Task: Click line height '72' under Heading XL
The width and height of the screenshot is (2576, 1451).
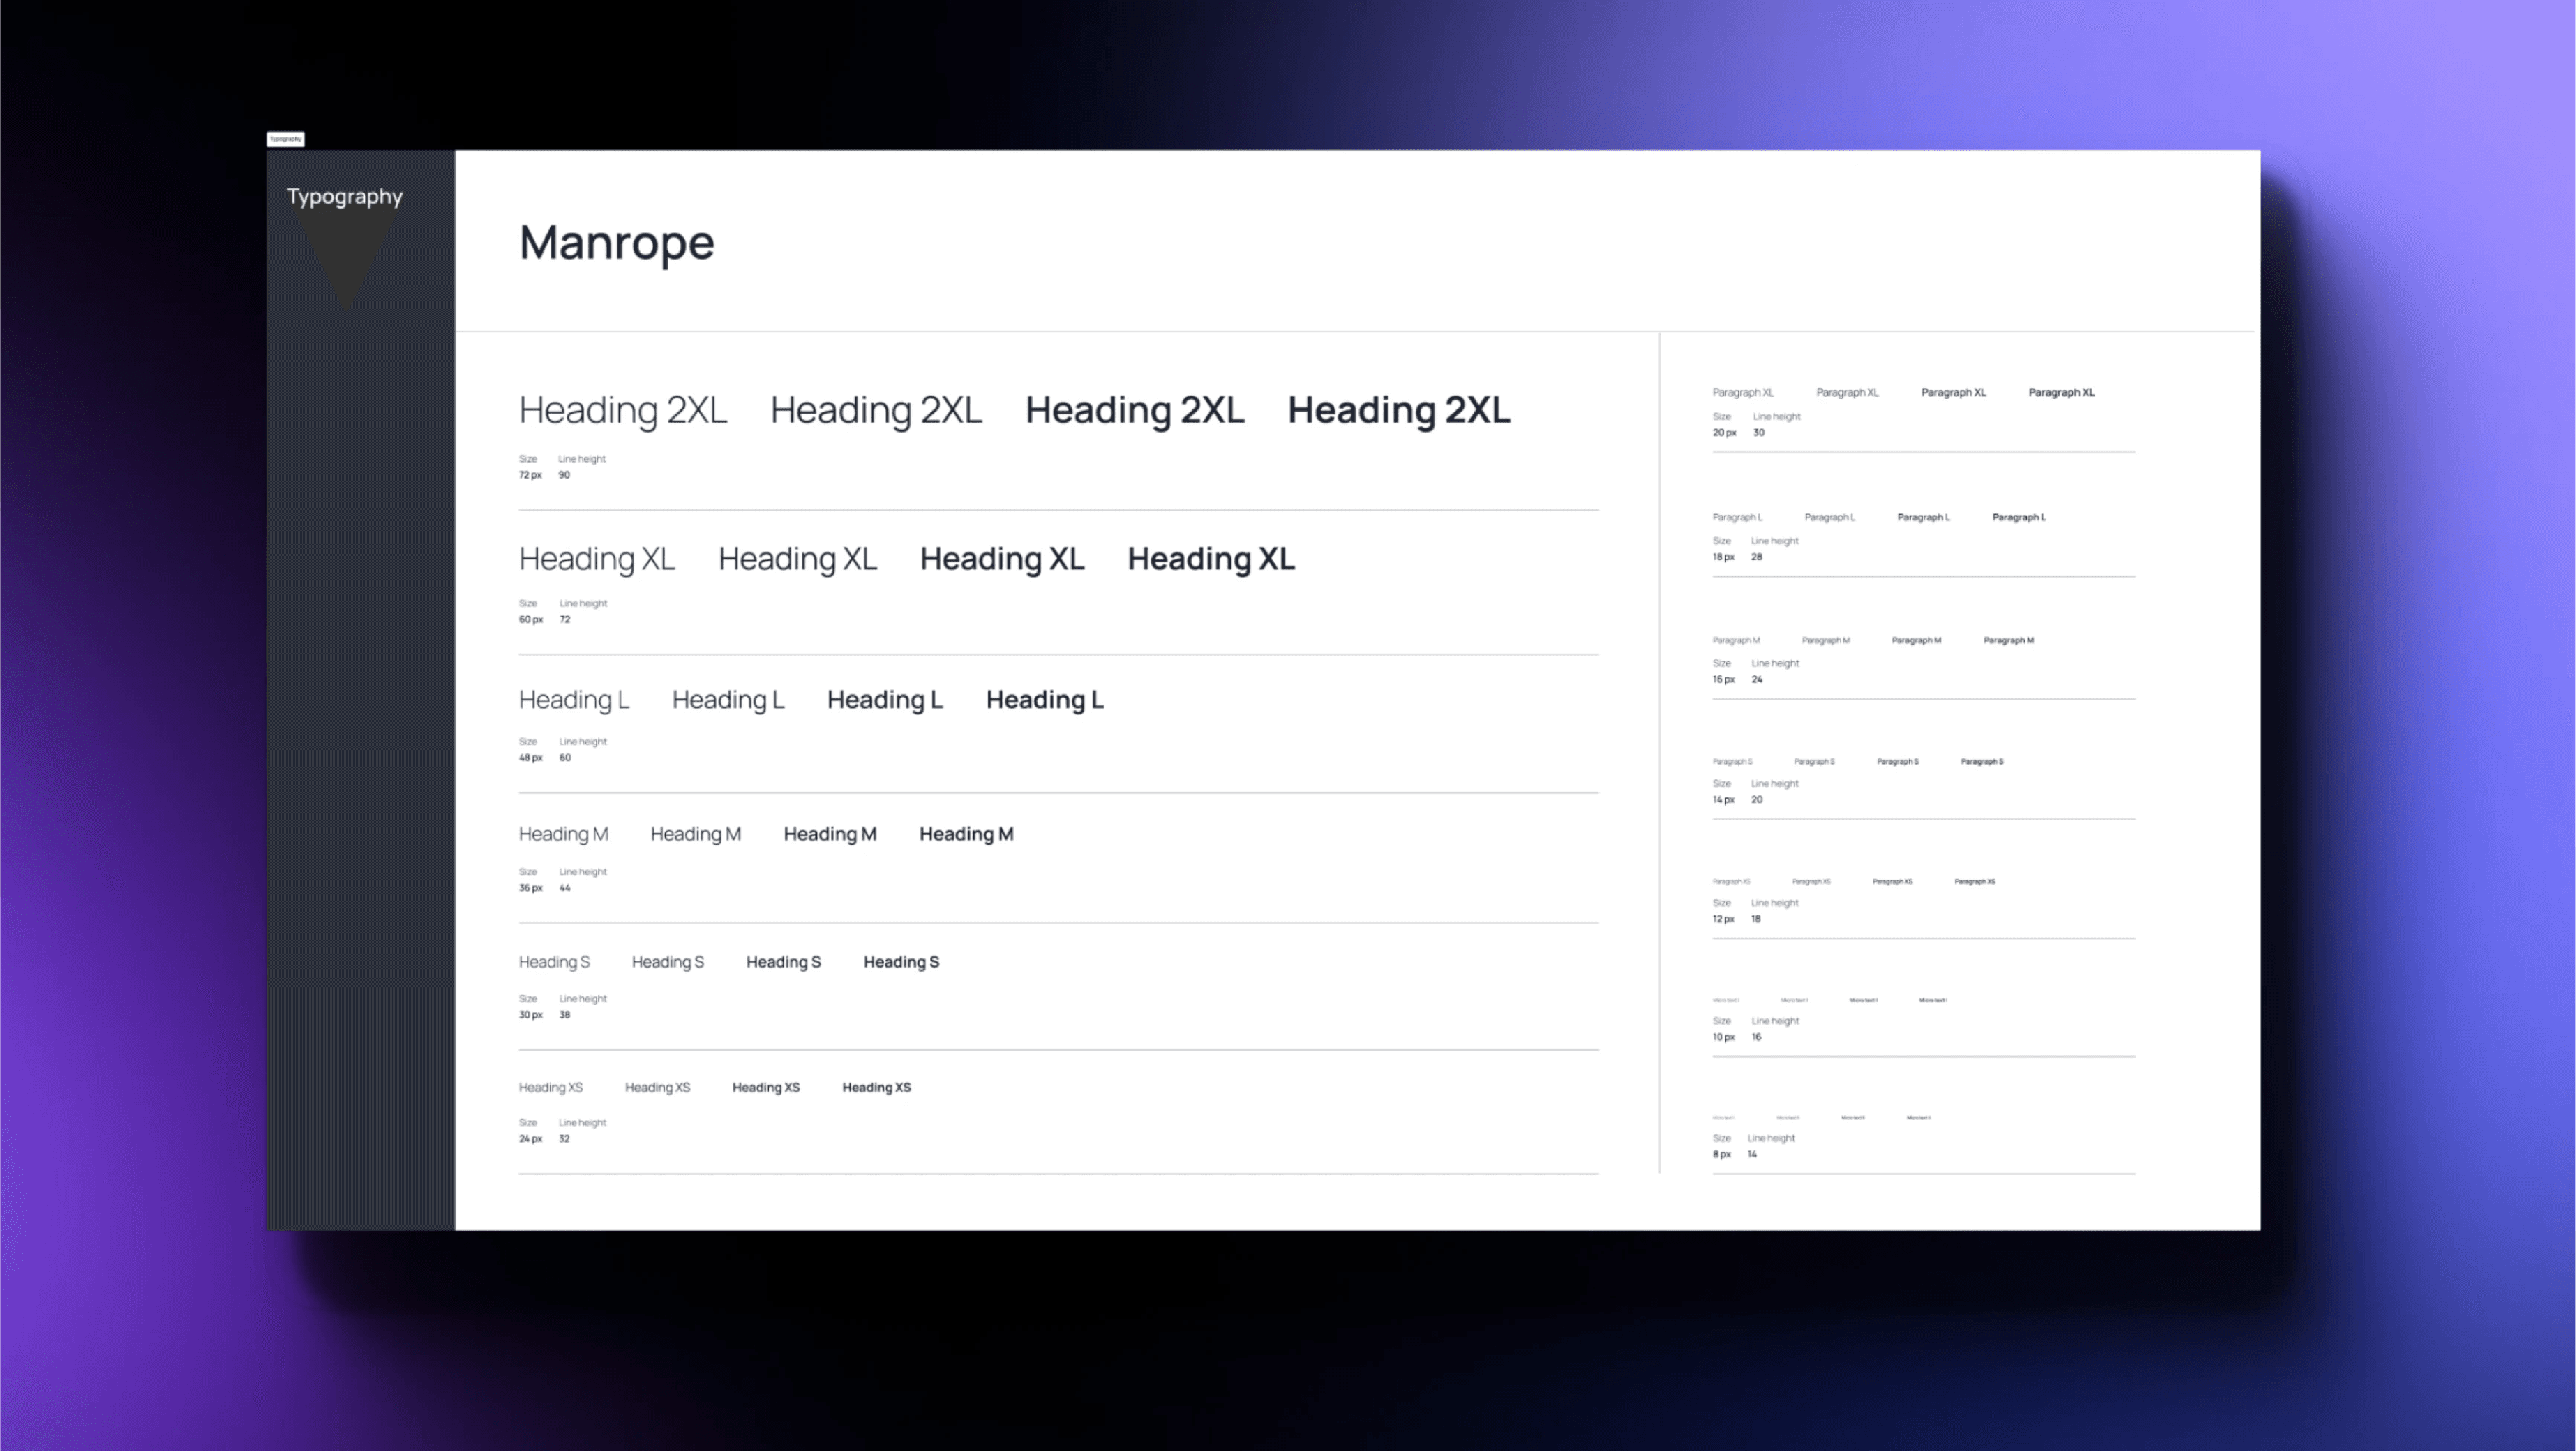Action: coord(565,620)
